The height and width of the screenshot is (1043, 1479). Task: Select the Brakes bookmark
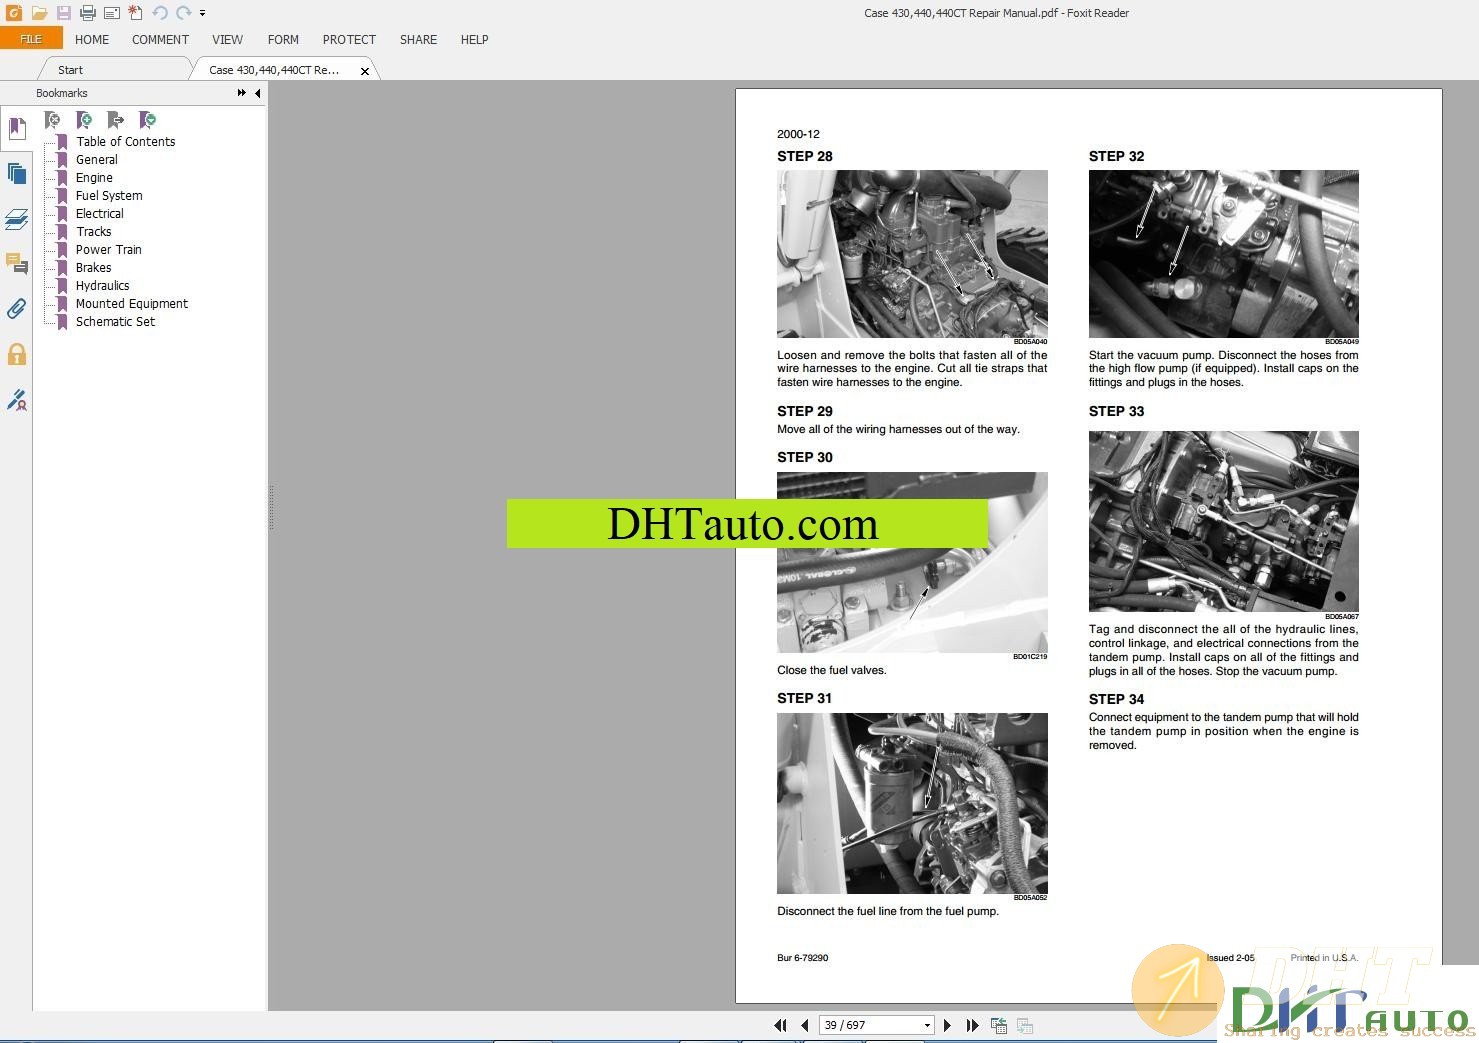tap(94, 268)
